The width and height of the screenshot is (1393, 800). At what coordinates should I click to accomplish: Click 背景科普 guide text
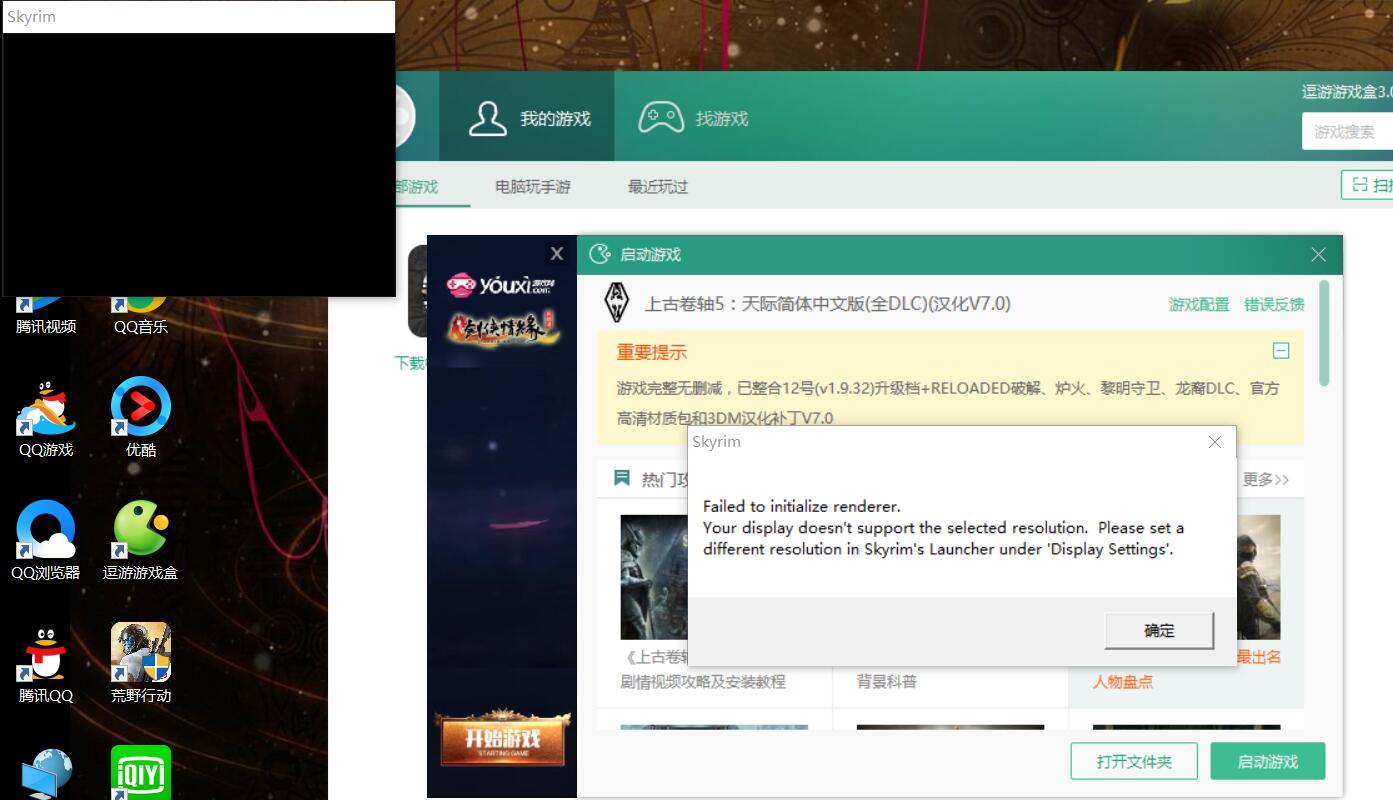click(886, 682)
